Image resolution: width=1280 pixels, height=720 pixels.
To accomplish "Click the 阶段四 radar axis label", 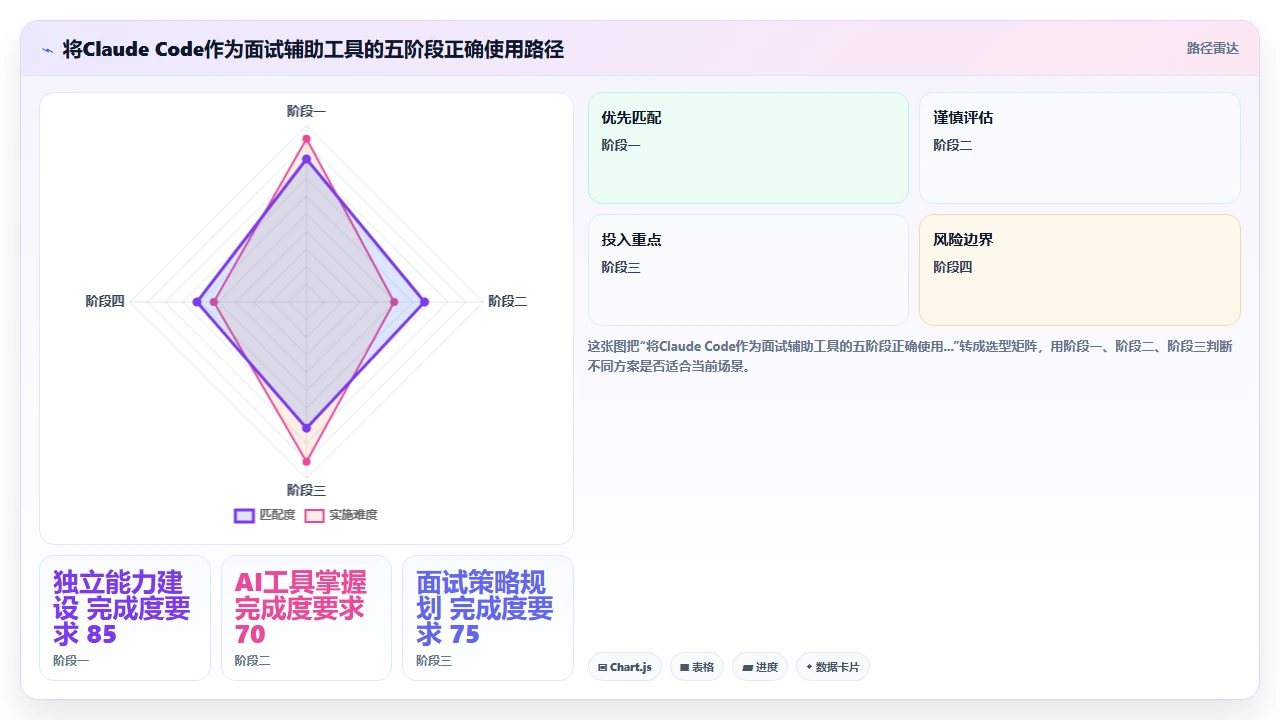I will coord(105,301).
